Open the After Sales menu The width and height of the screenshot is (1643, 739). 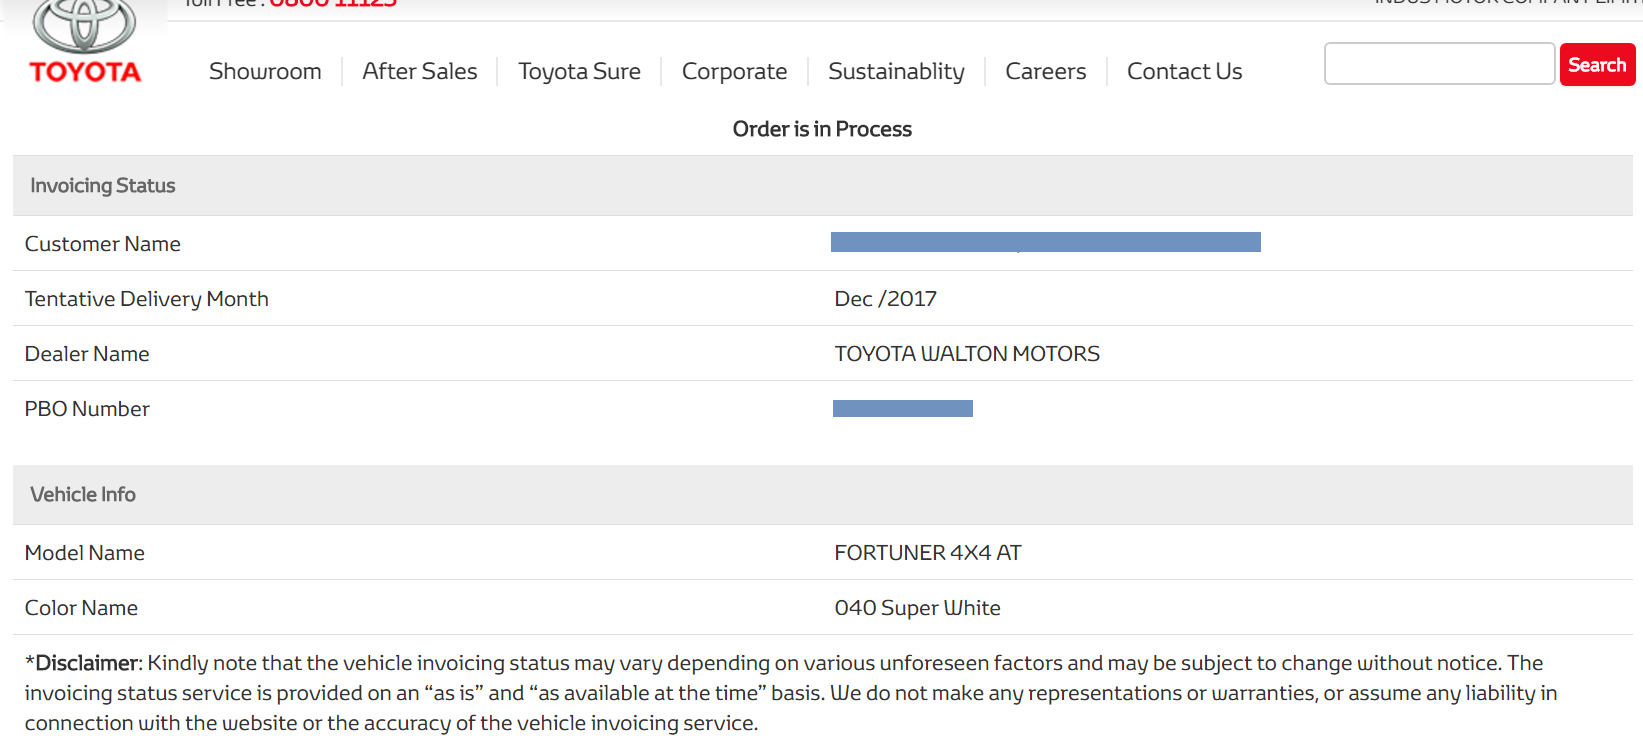tap(420, 72)
